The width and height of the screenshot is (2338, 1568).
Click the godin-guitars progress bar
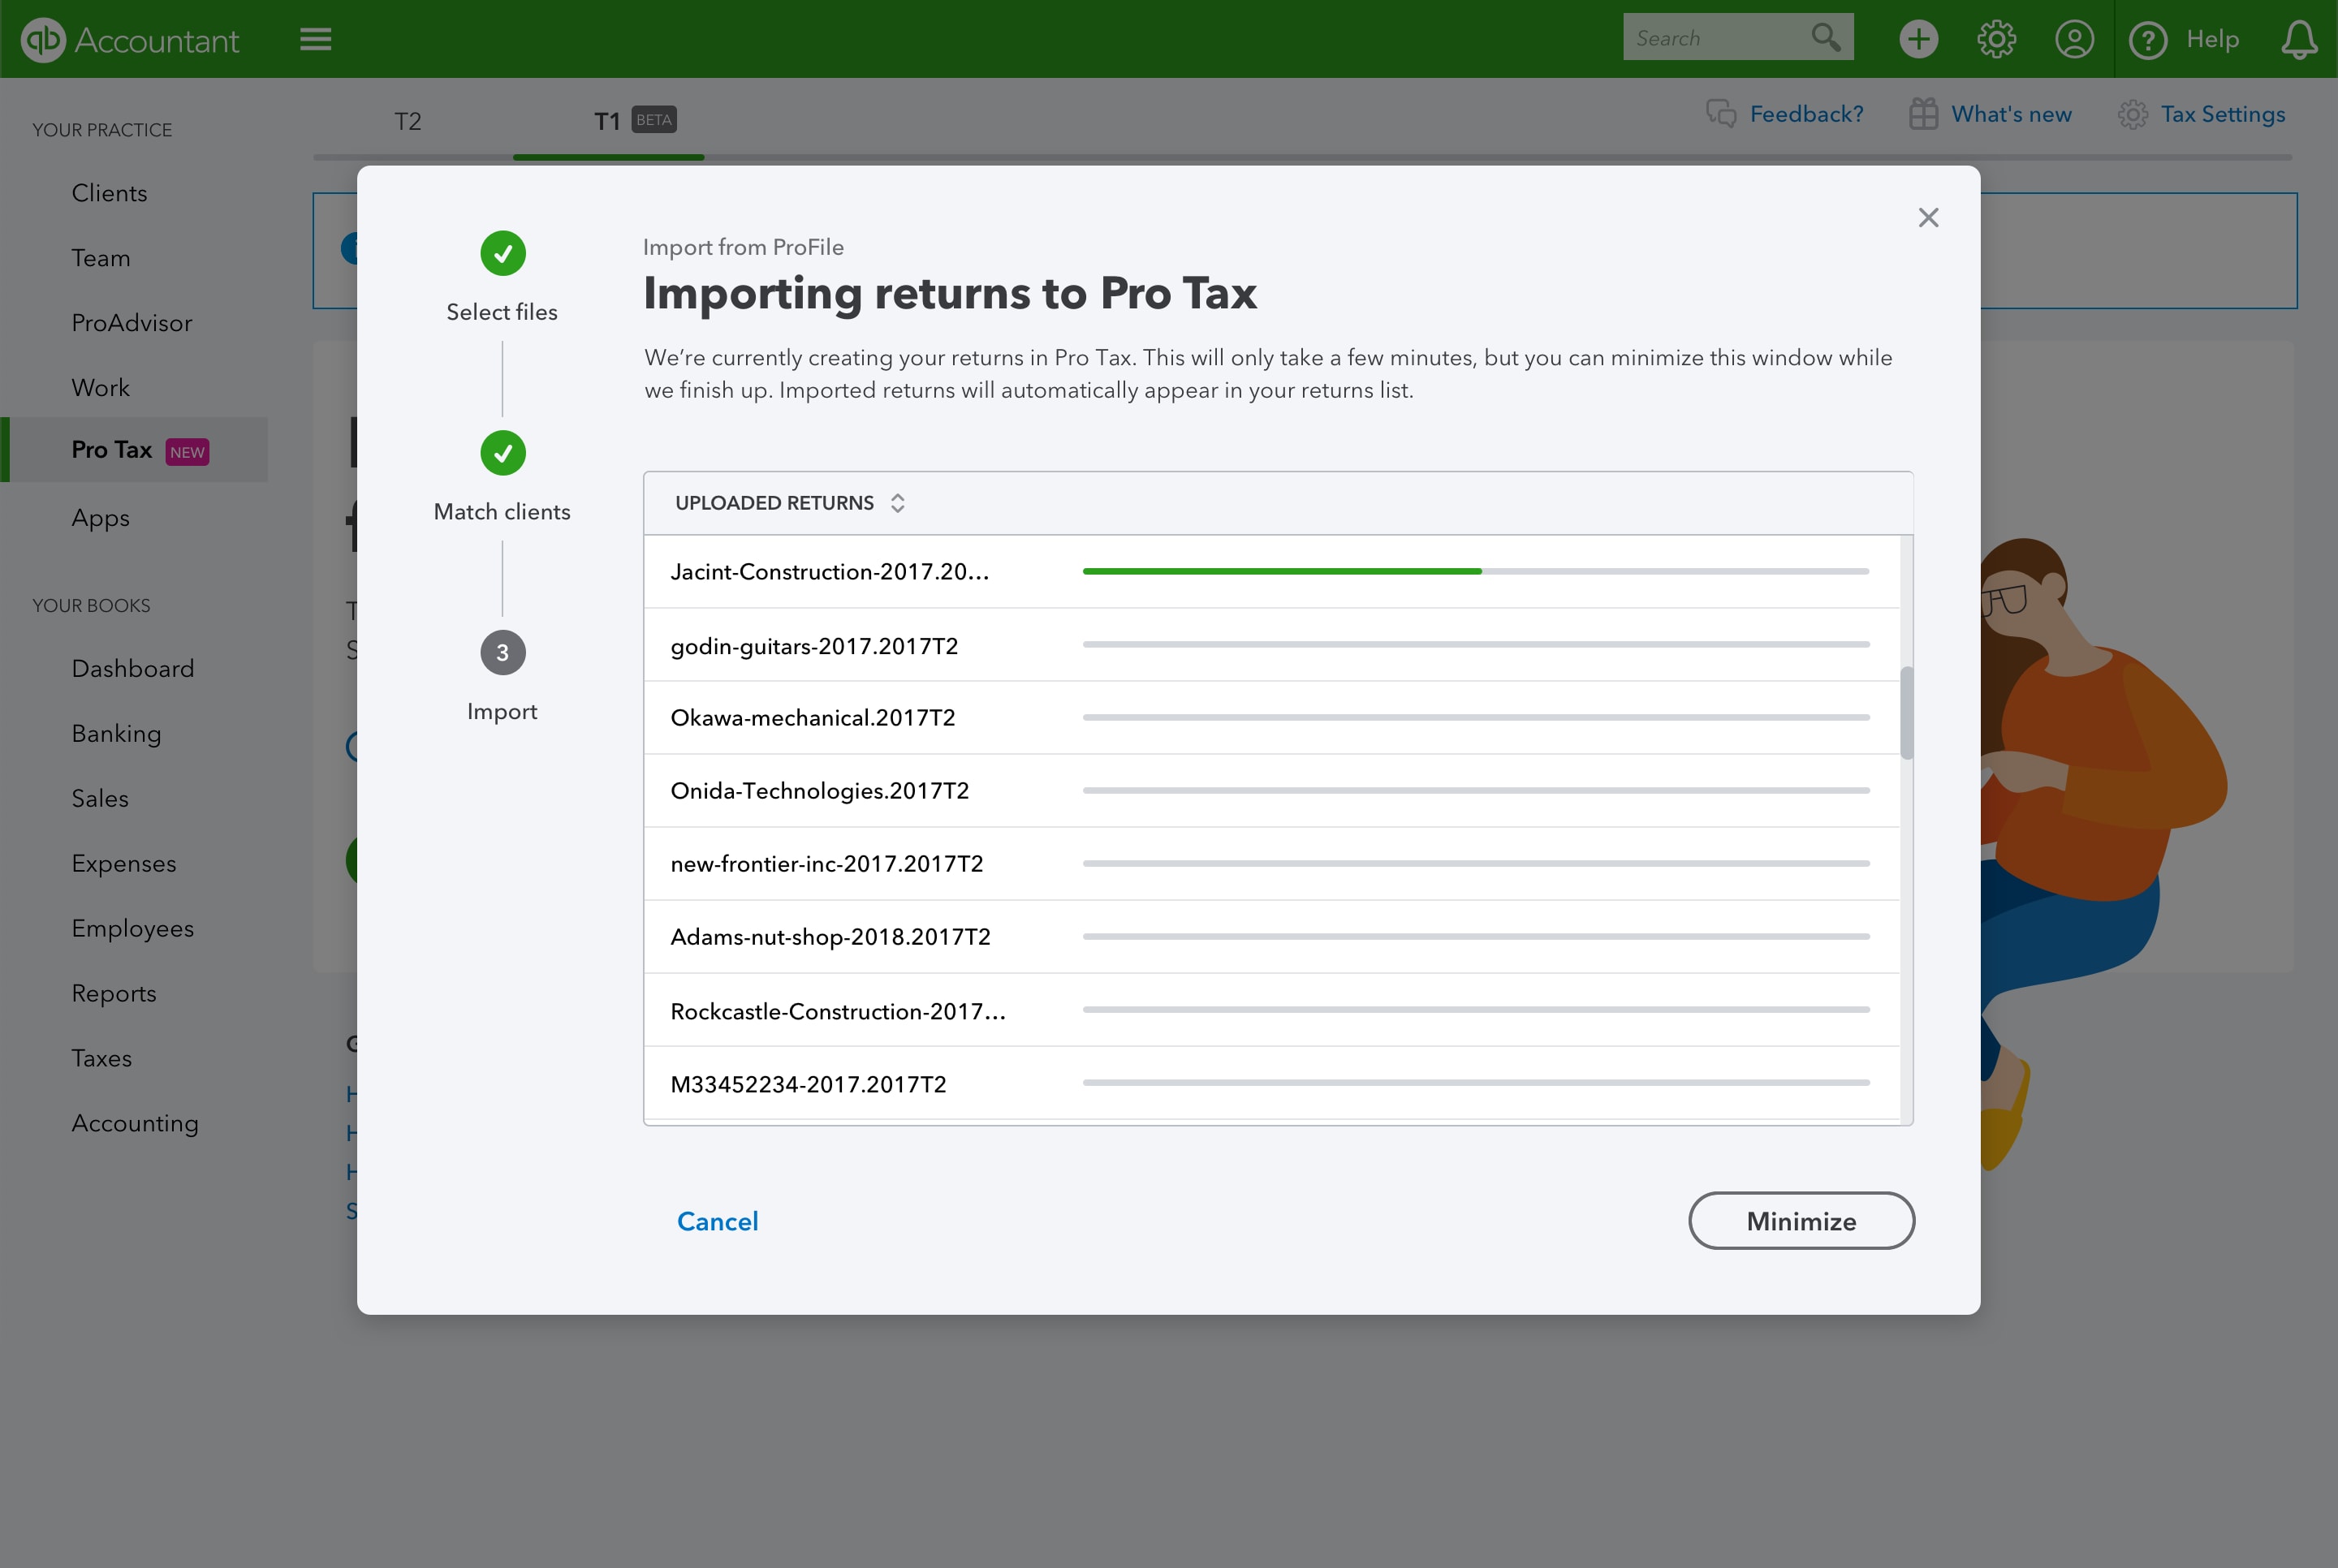(1475, 644)
